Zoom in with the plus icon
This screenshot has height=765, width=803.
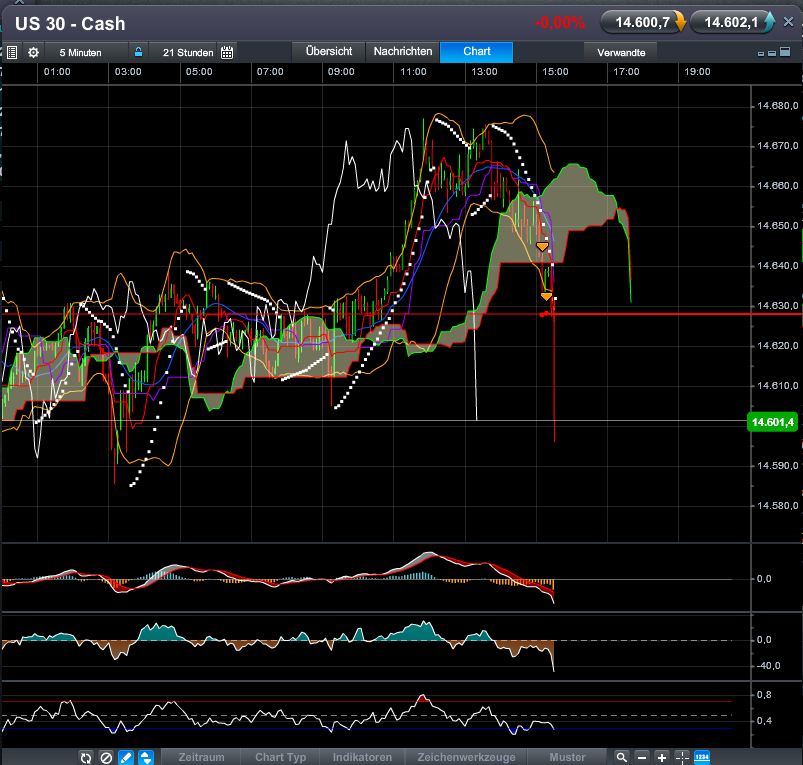(662, 757)
